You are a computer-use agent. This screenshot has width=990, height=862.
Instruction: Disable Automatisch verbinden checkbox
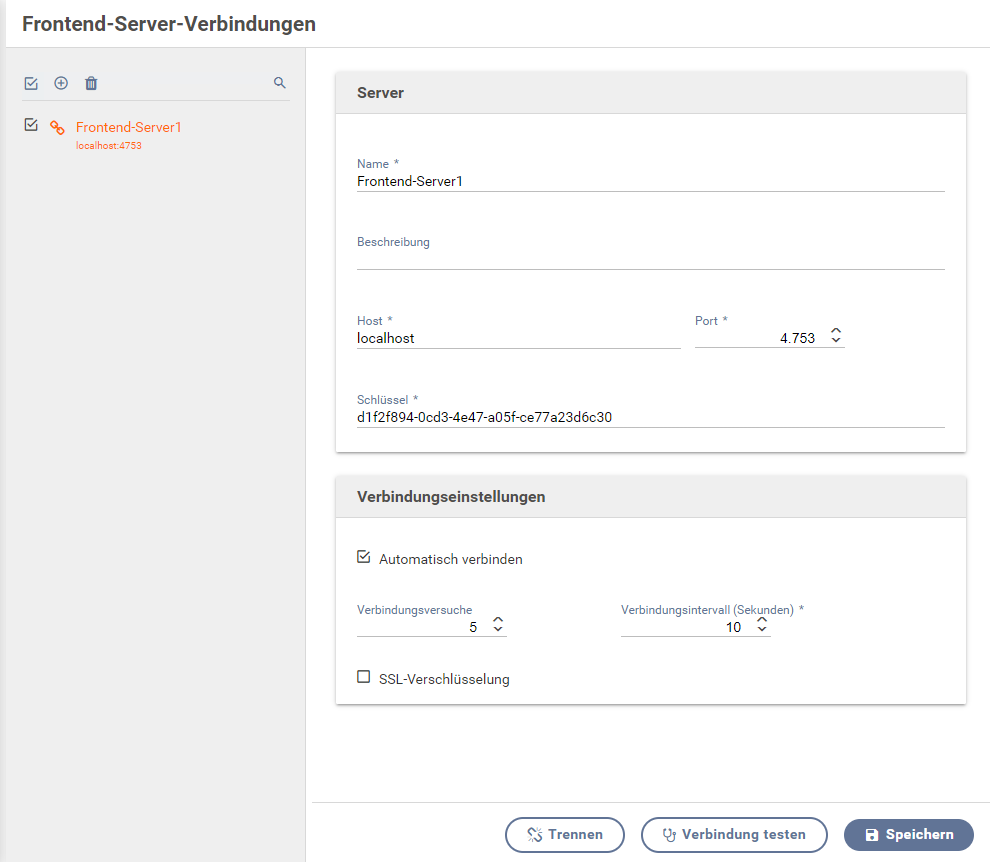(364, 557)
